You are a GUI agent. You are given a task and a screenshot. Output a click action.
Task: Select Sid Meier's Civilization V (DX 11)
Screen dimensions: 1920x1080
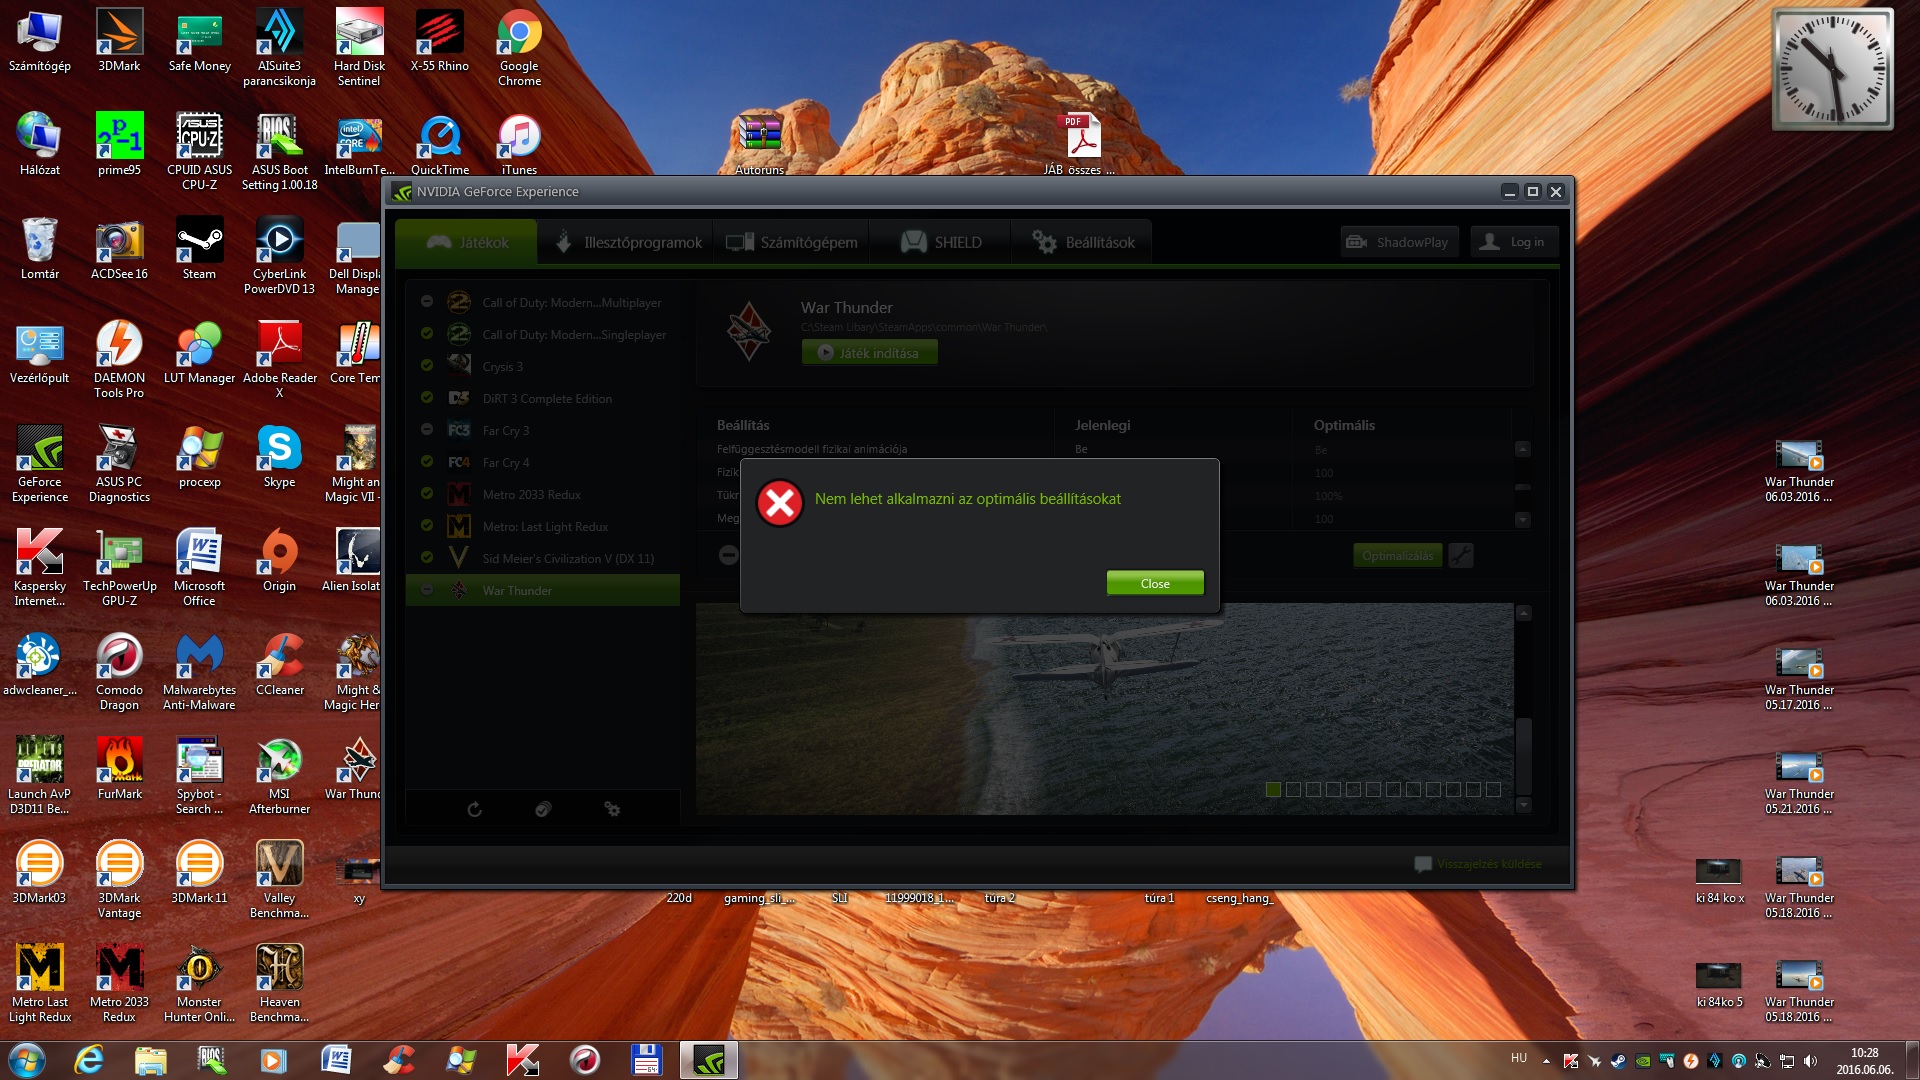[x=543, y=558]
